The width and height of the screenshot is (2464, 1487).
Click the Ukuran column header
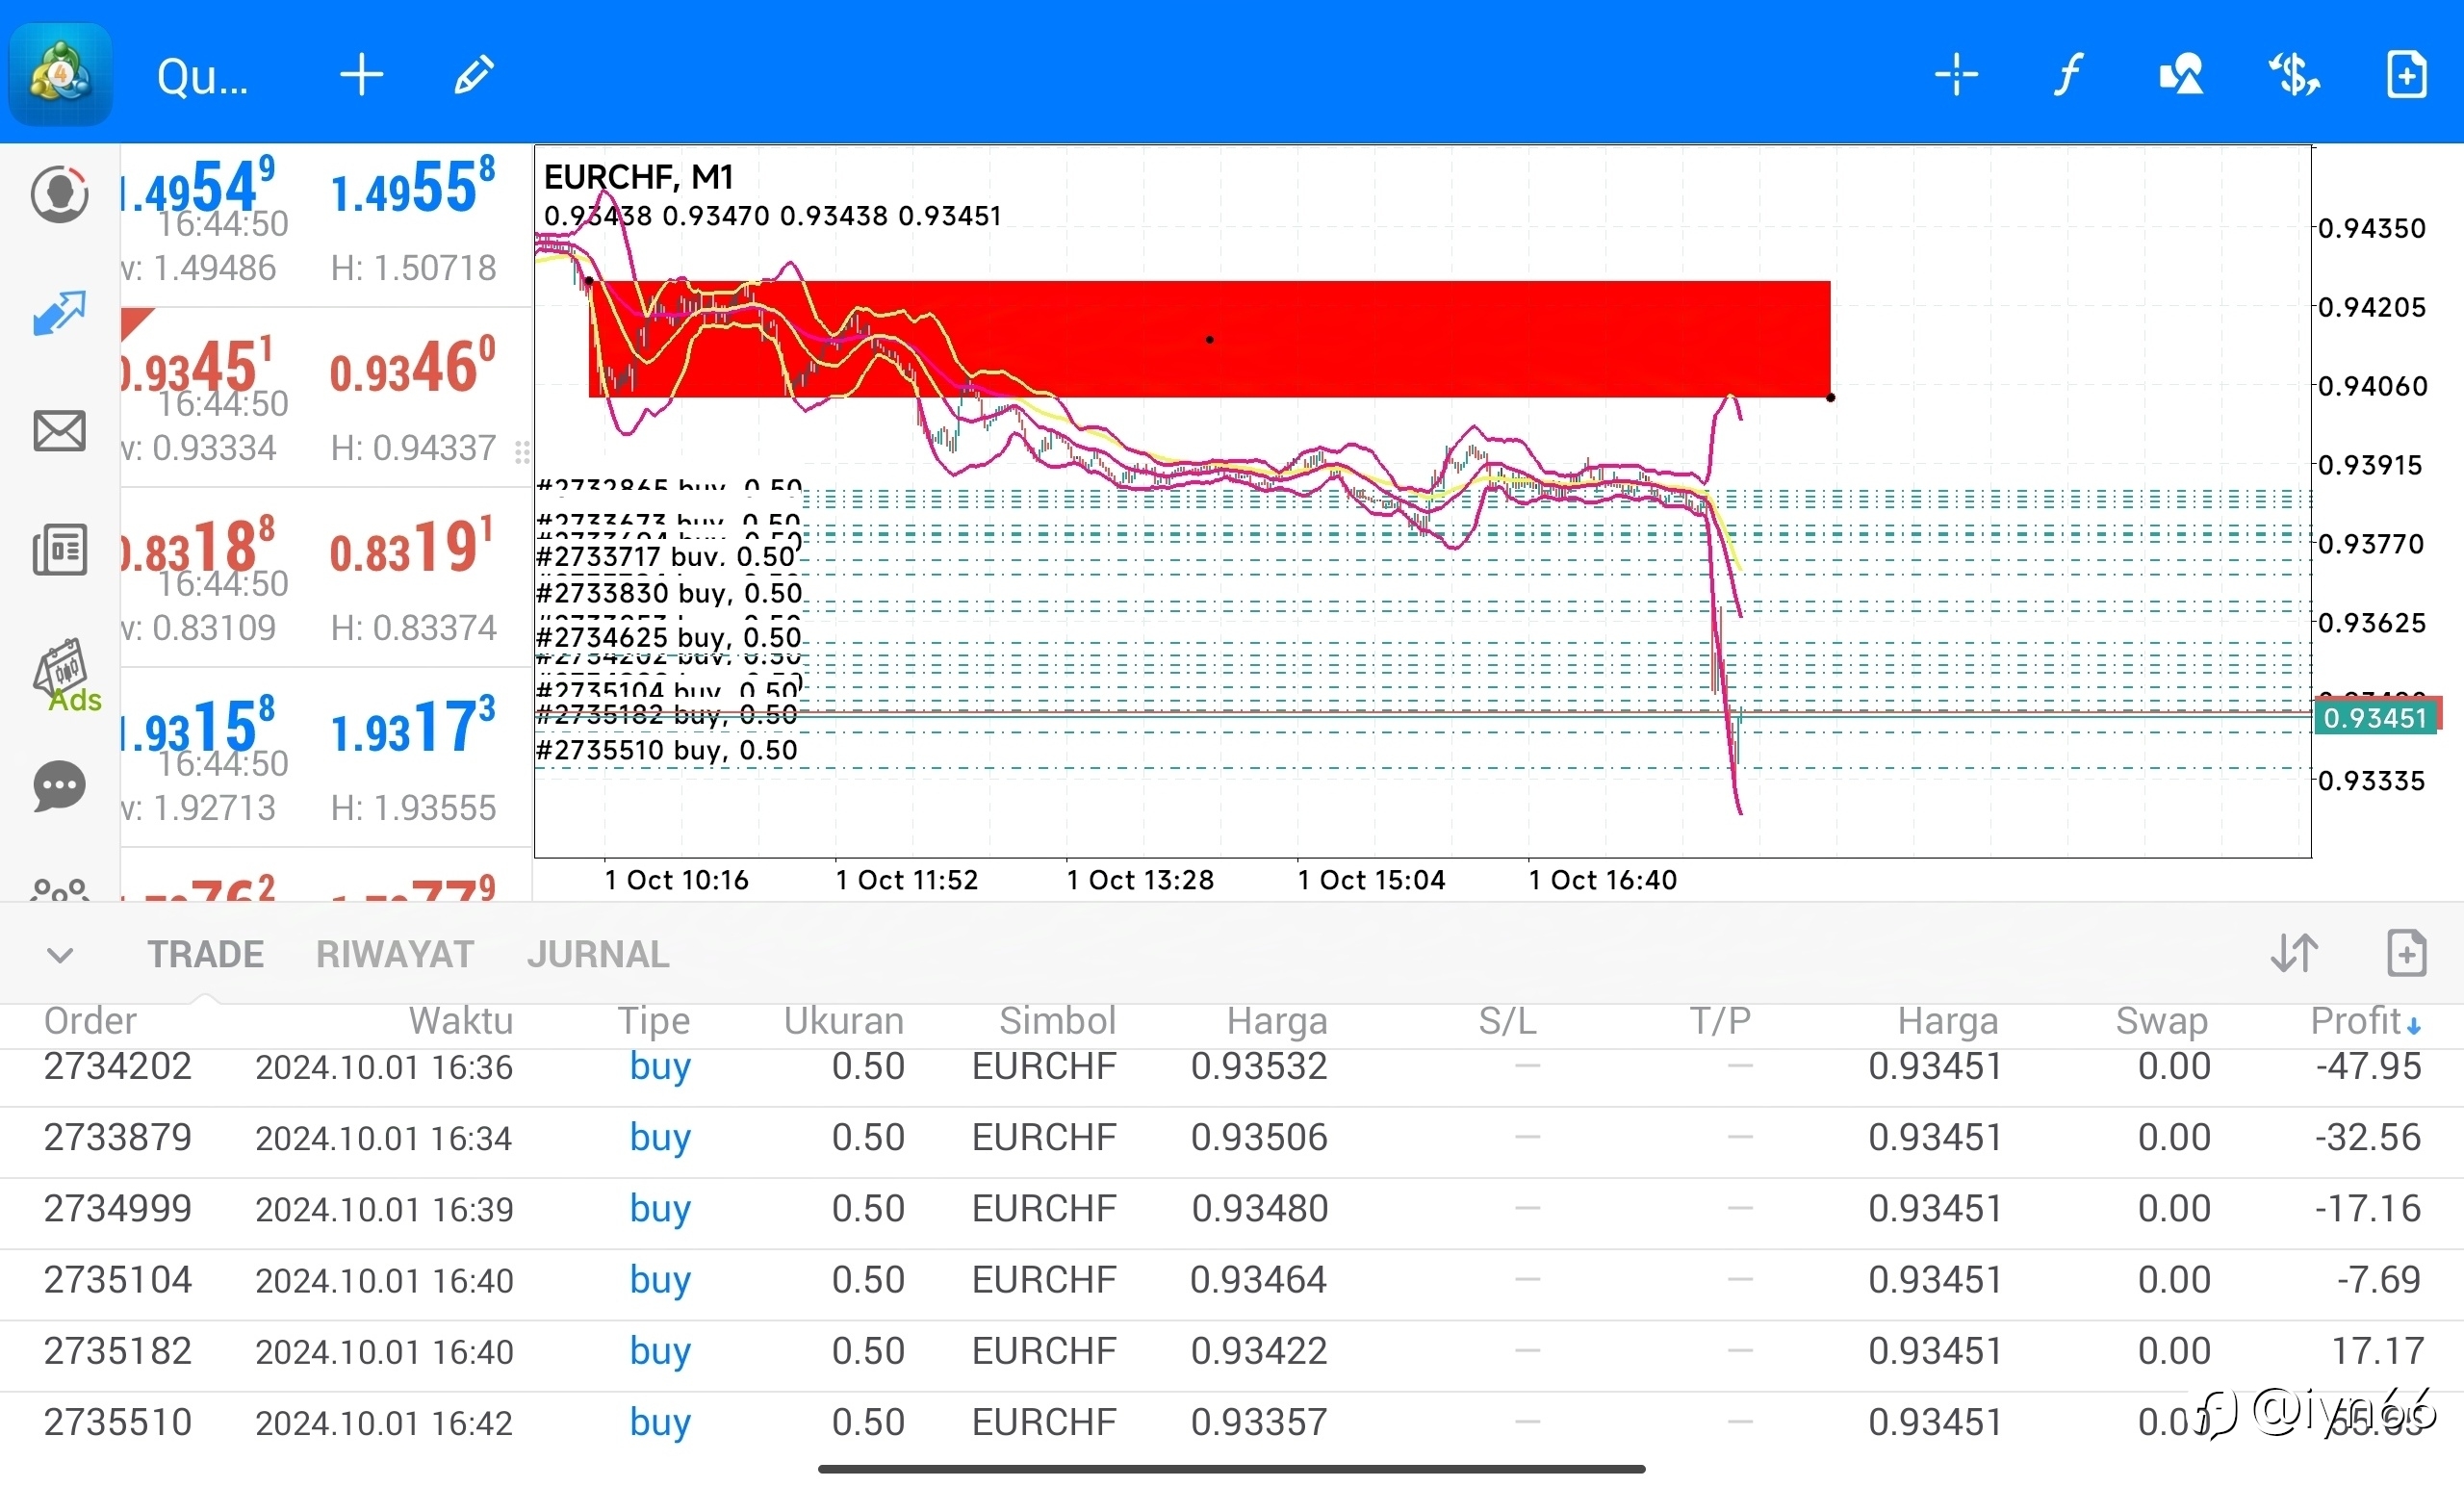(x=844, y=1021)
